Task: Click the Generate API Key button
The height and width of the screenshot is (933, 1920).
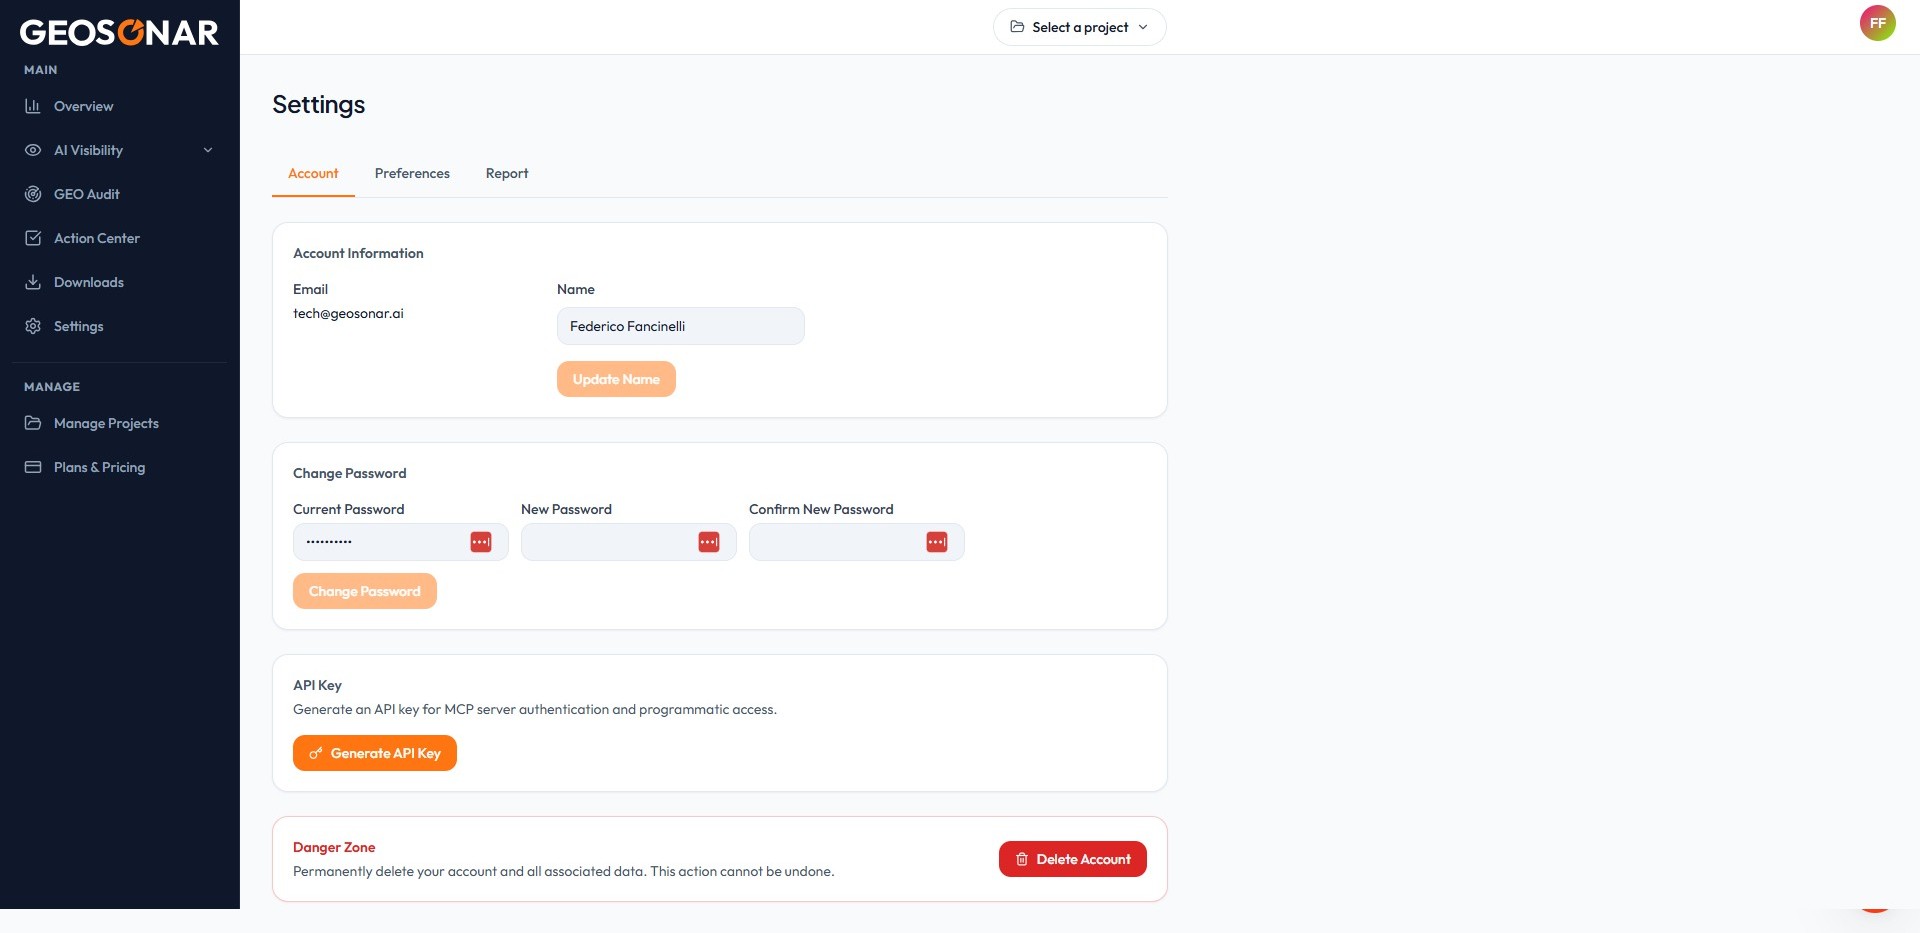Action: [375, 753]
